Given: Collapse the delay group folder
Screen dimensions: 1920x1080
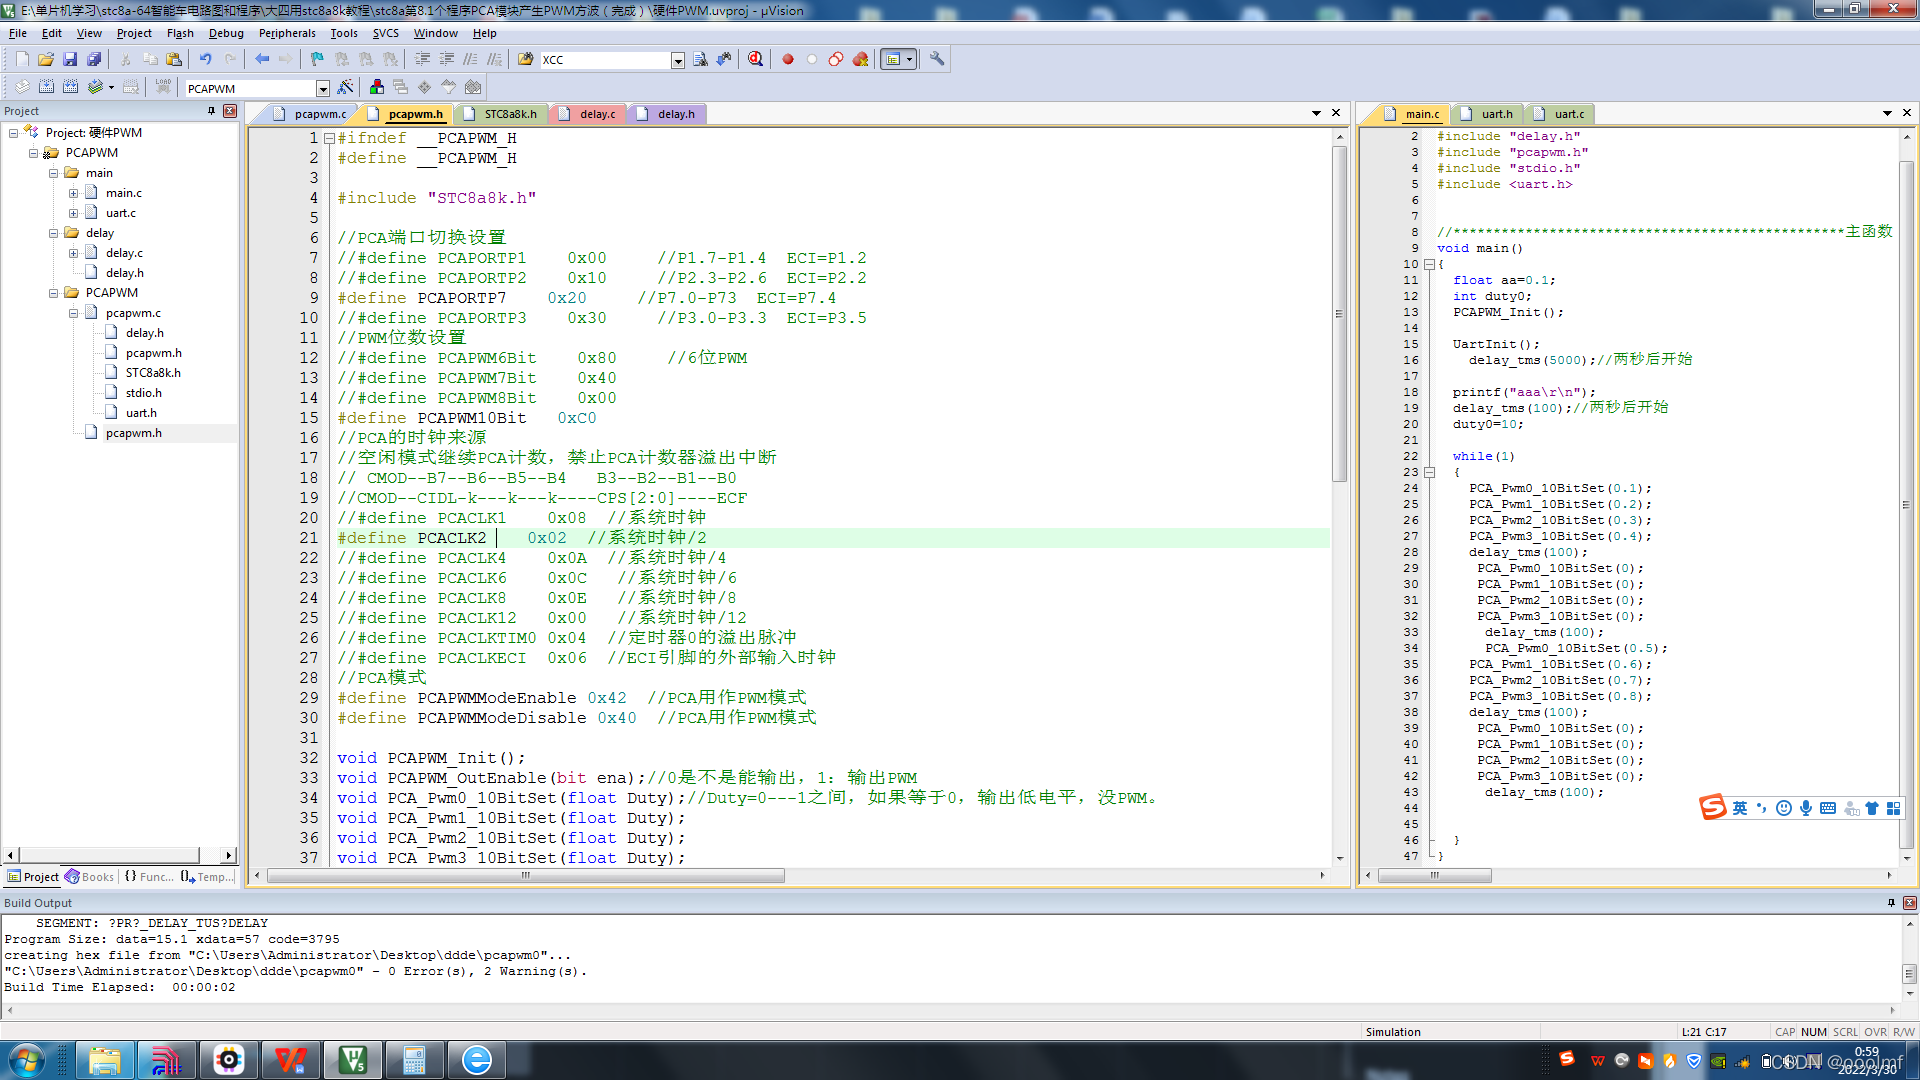Looking at the screenshot, I should [x=53, y=233].
